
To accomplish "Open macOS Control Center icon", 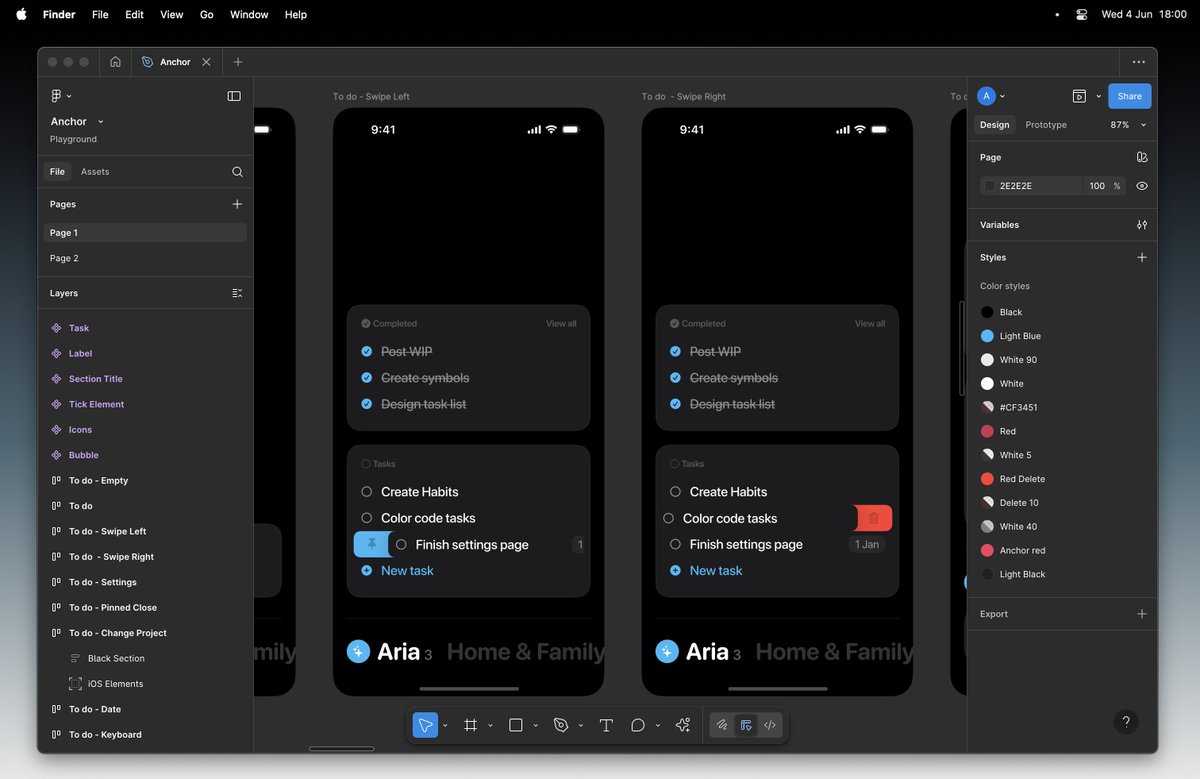I will (1082, 15).
